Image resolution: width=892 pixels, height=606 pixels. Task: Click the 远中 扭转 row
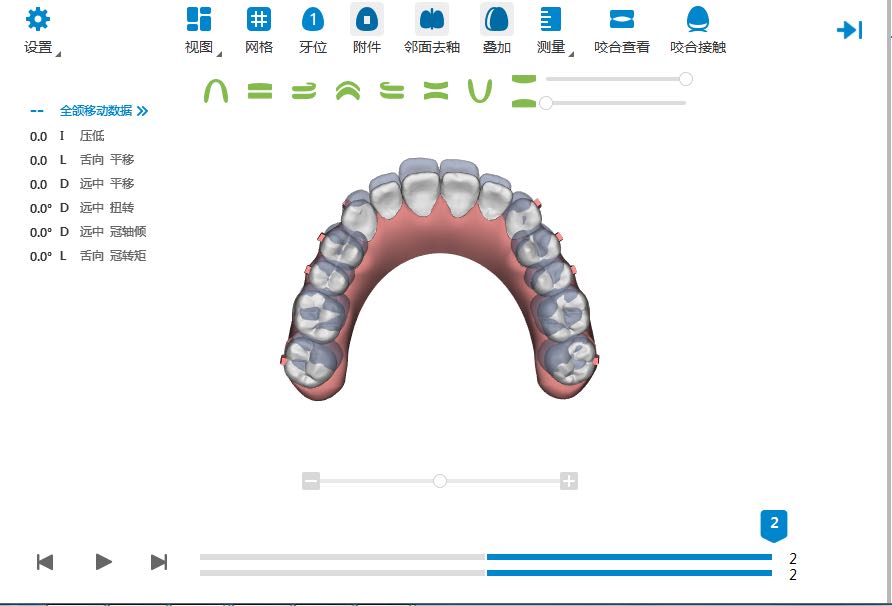(x=82, y=208)
